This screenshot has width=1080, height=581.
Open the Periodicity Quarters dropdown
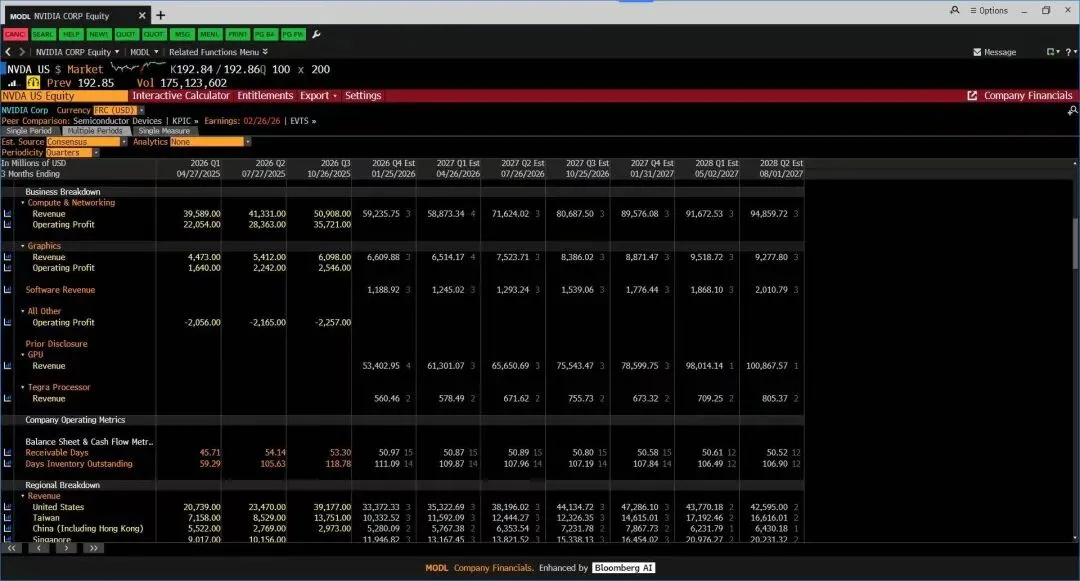tap(72, 153)
